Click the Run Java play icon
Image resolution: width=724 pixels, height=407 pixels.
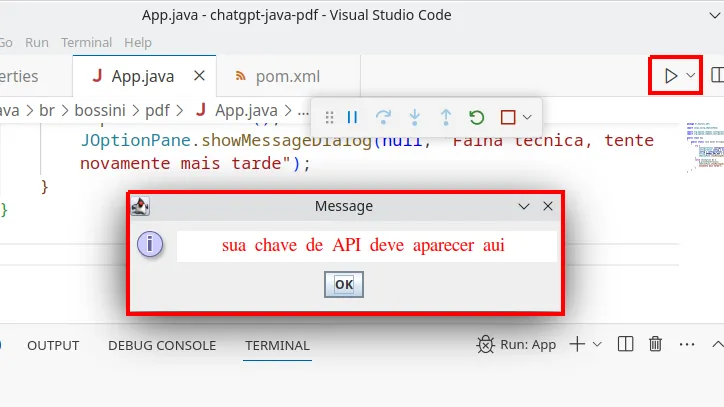670,76
